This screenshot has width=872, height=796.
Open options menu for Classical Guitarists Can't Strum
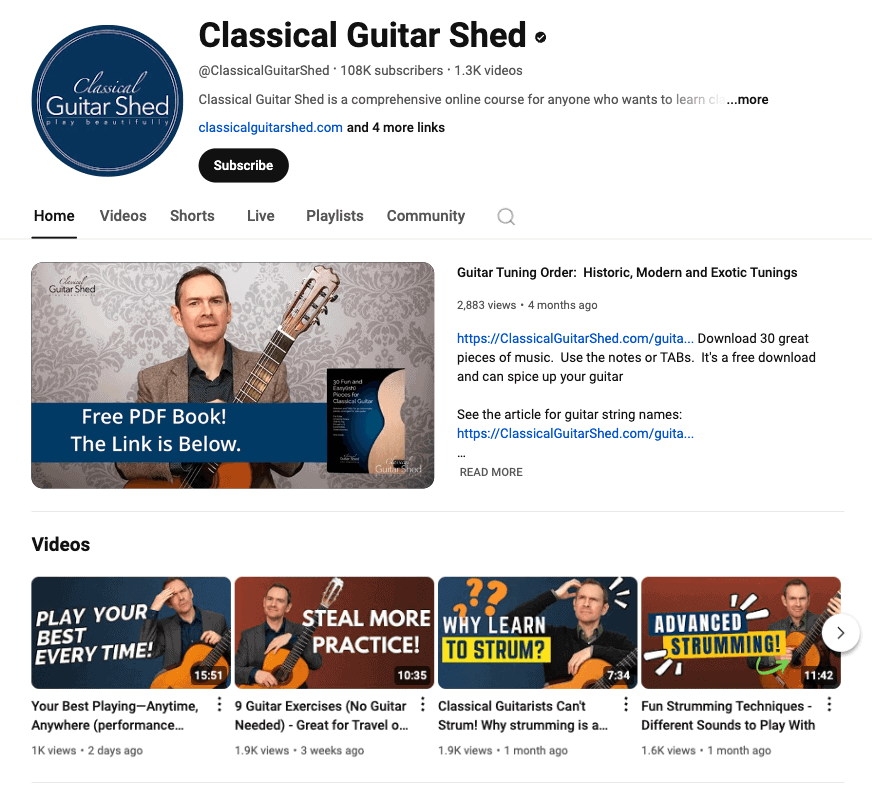[626, 704]
